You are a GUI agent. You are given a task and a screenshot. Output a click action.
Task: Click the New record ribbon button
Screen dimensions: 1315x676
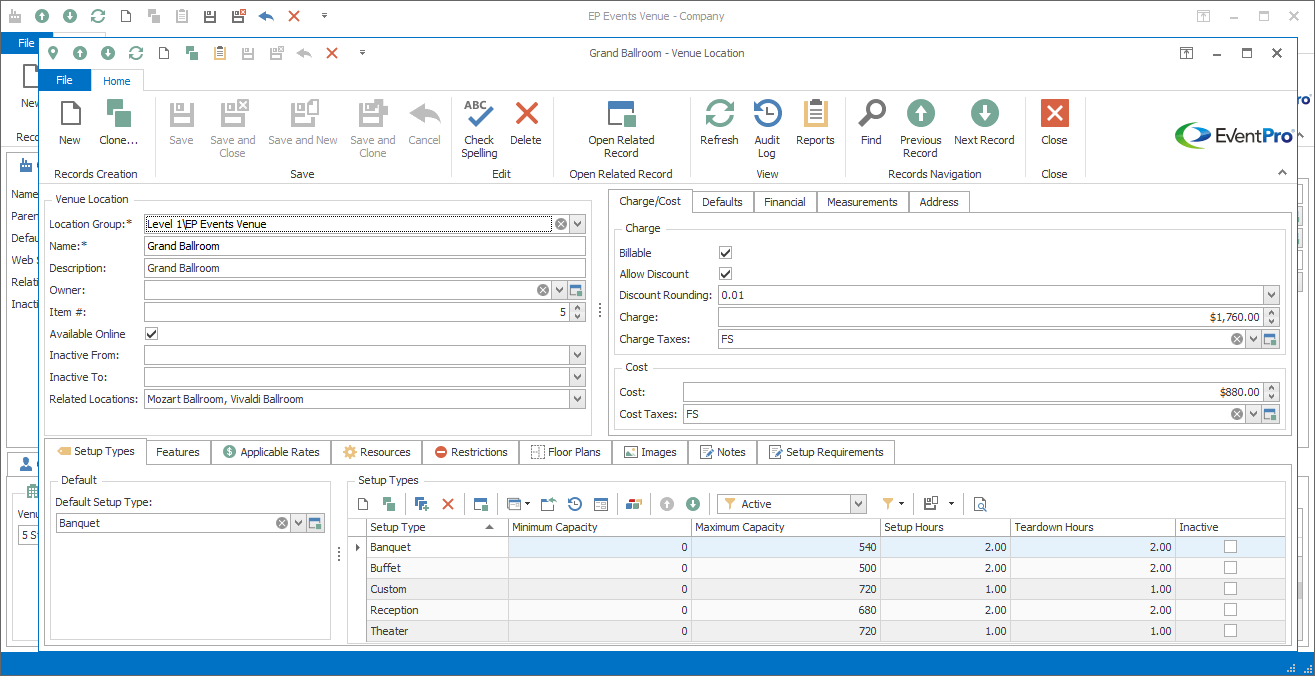70,124
